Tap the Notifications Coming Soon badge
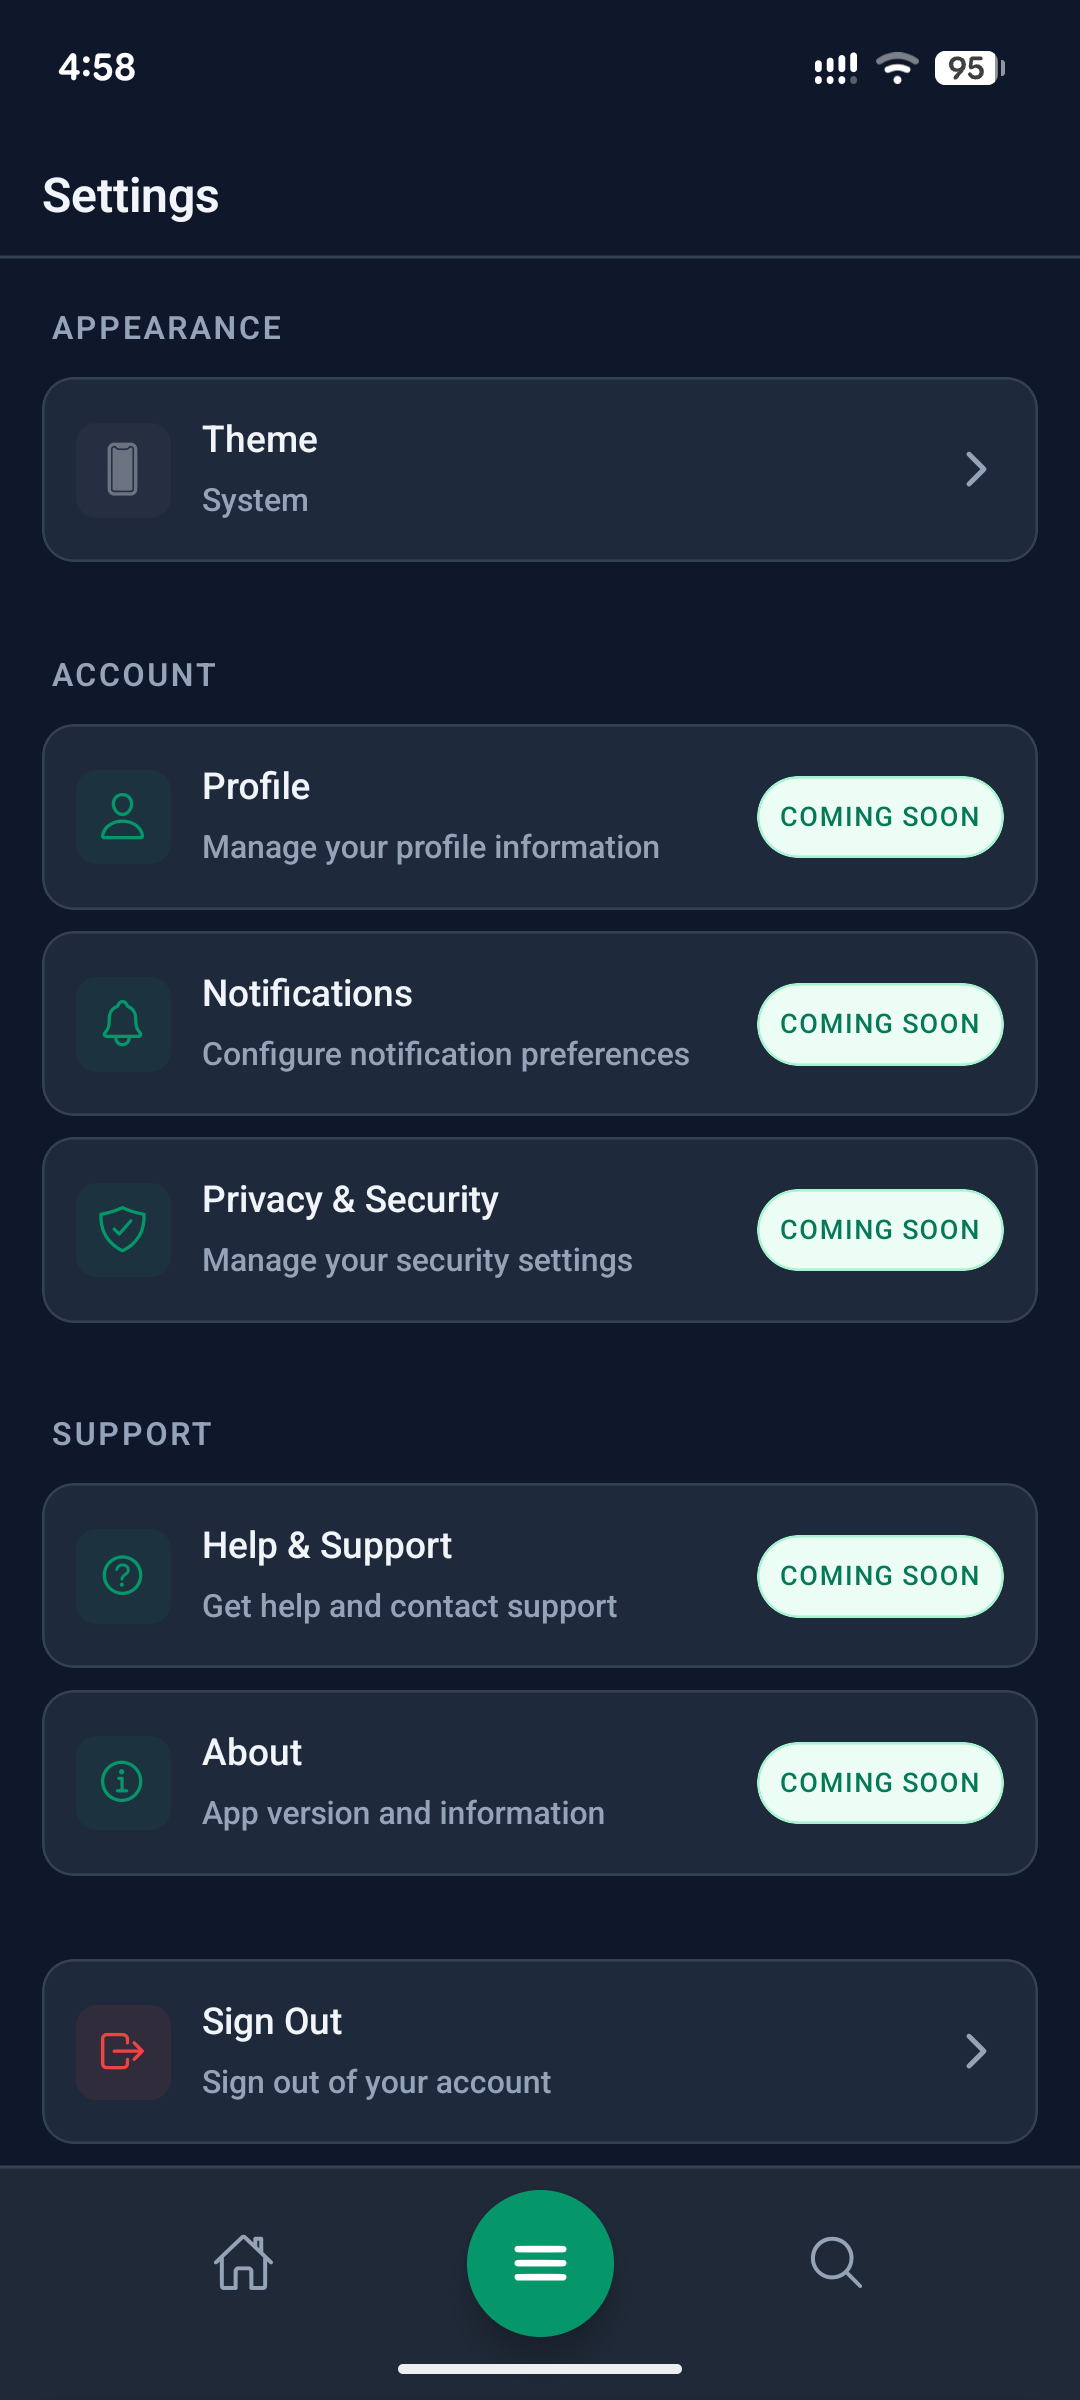 (880, 1023)
